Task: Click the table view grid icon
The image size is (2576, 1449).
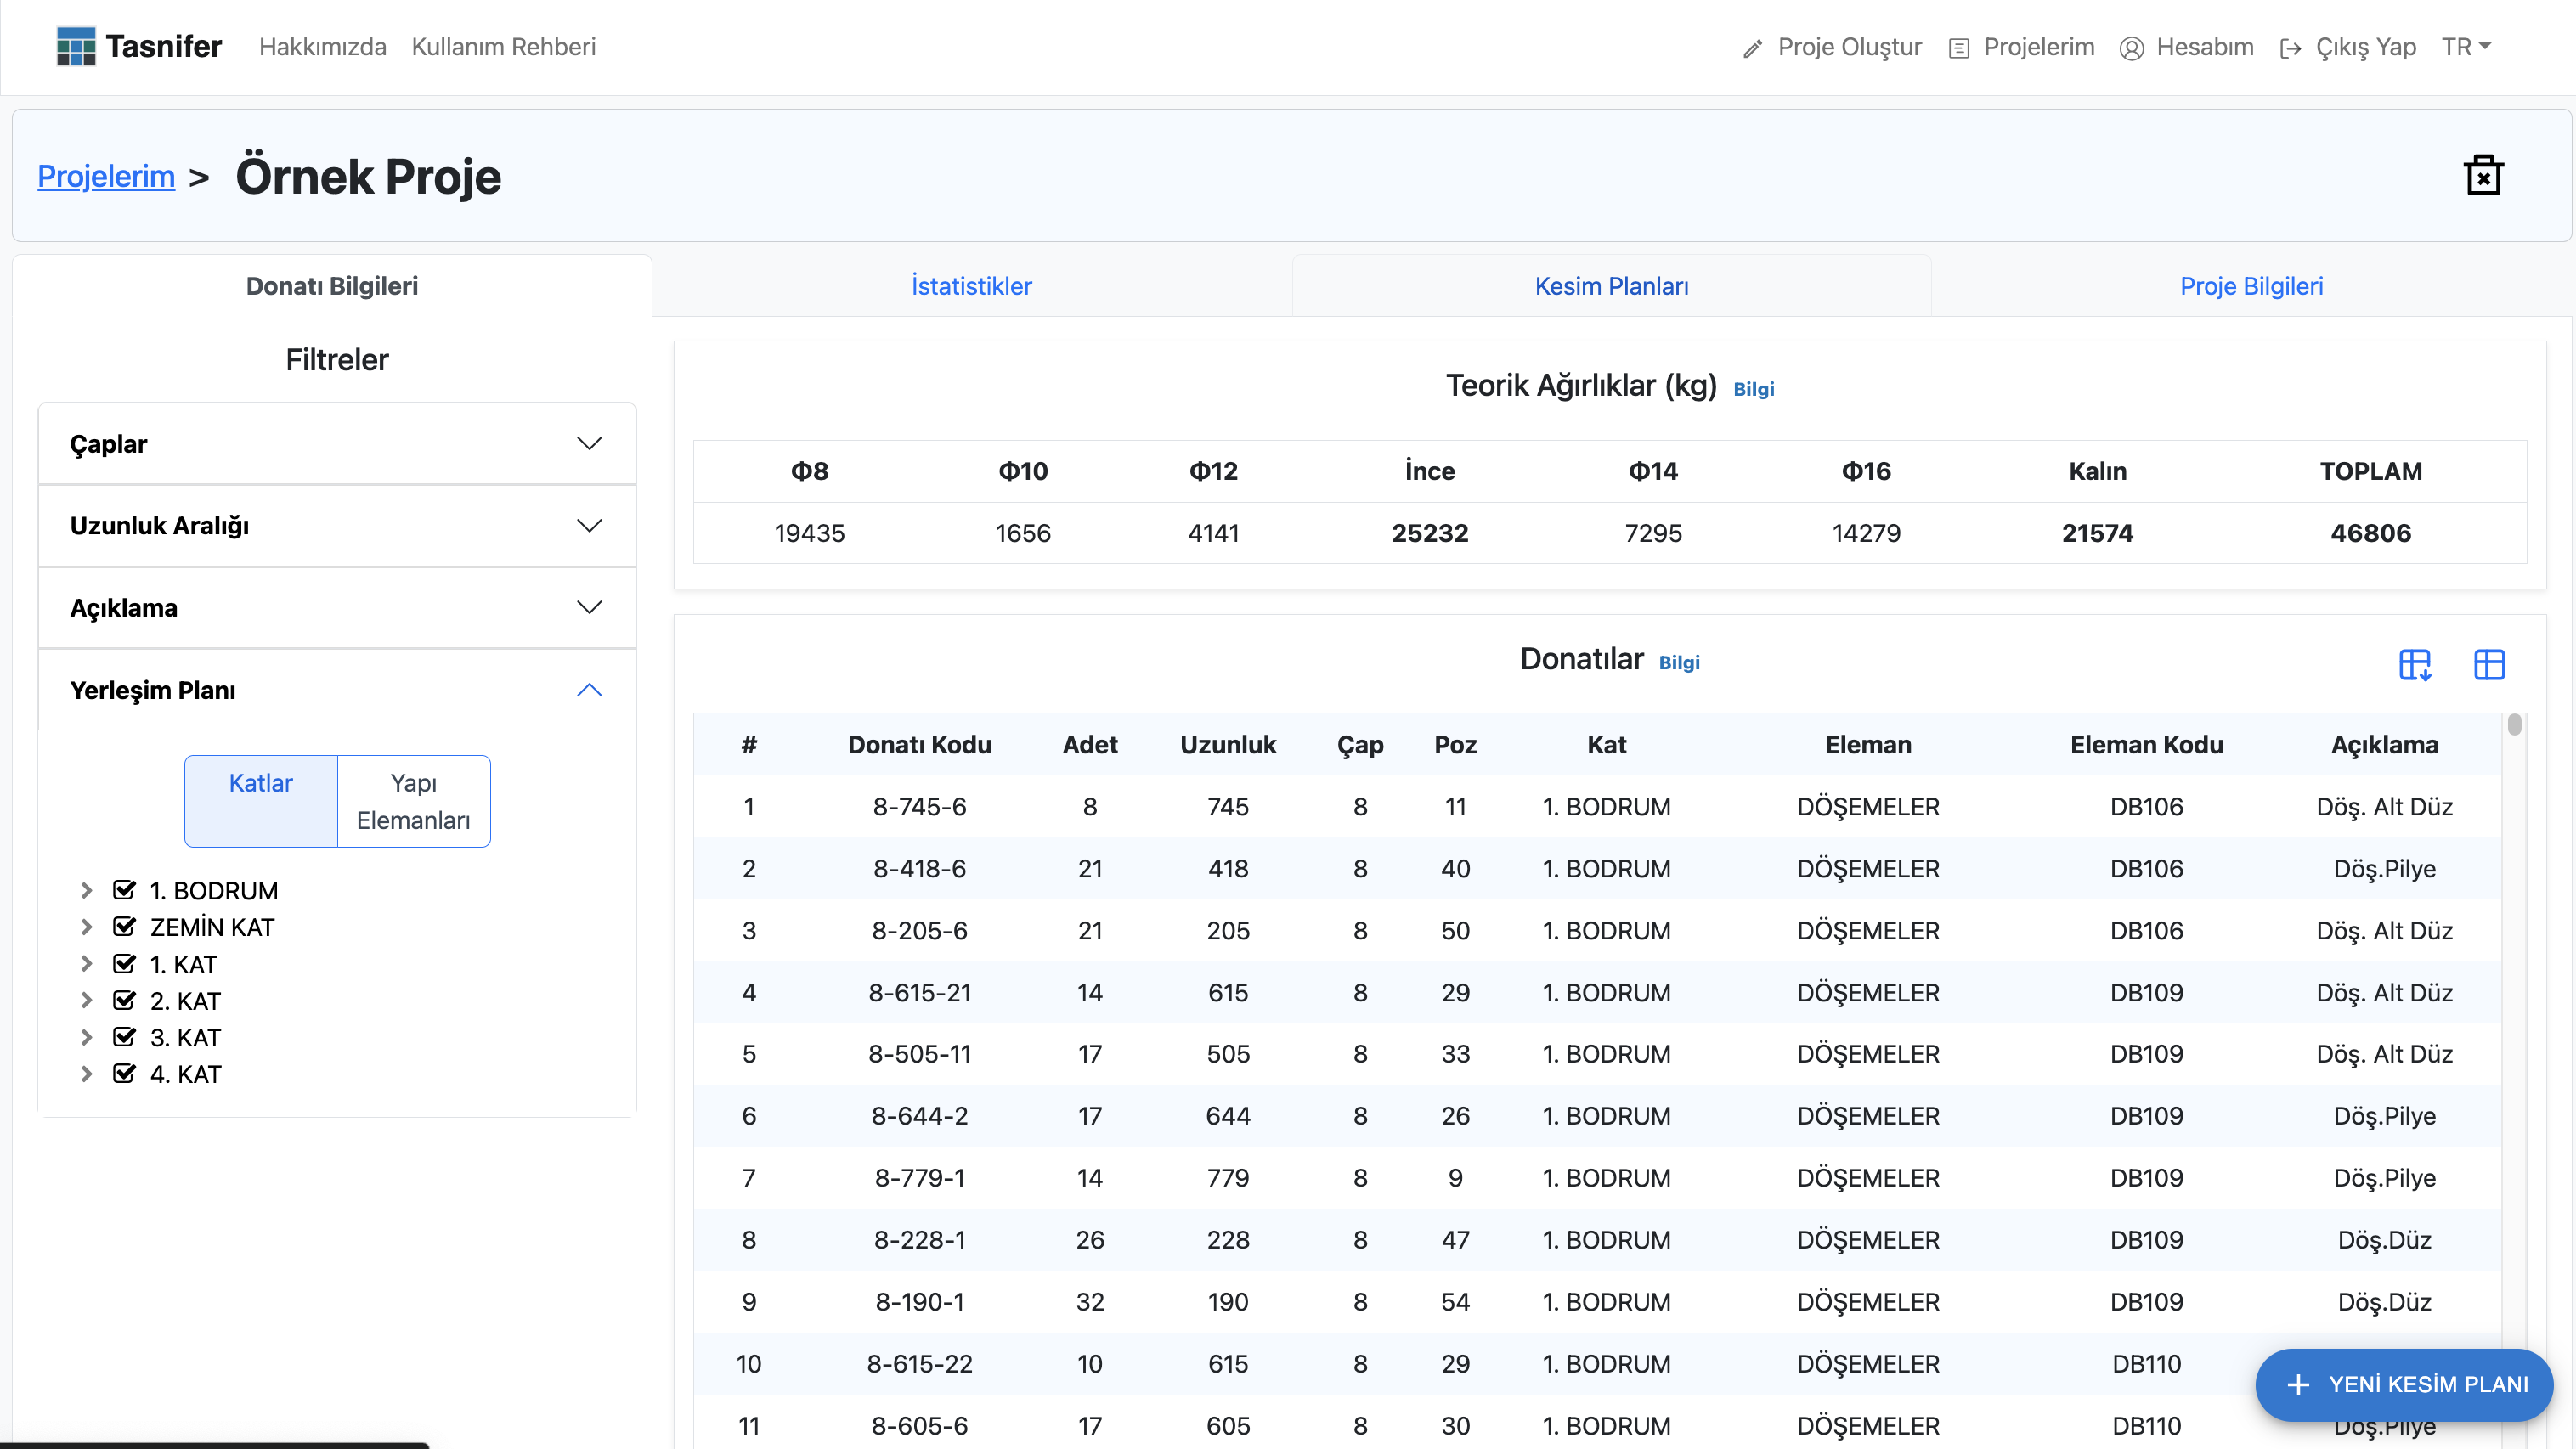Action: pos(2489,664)
